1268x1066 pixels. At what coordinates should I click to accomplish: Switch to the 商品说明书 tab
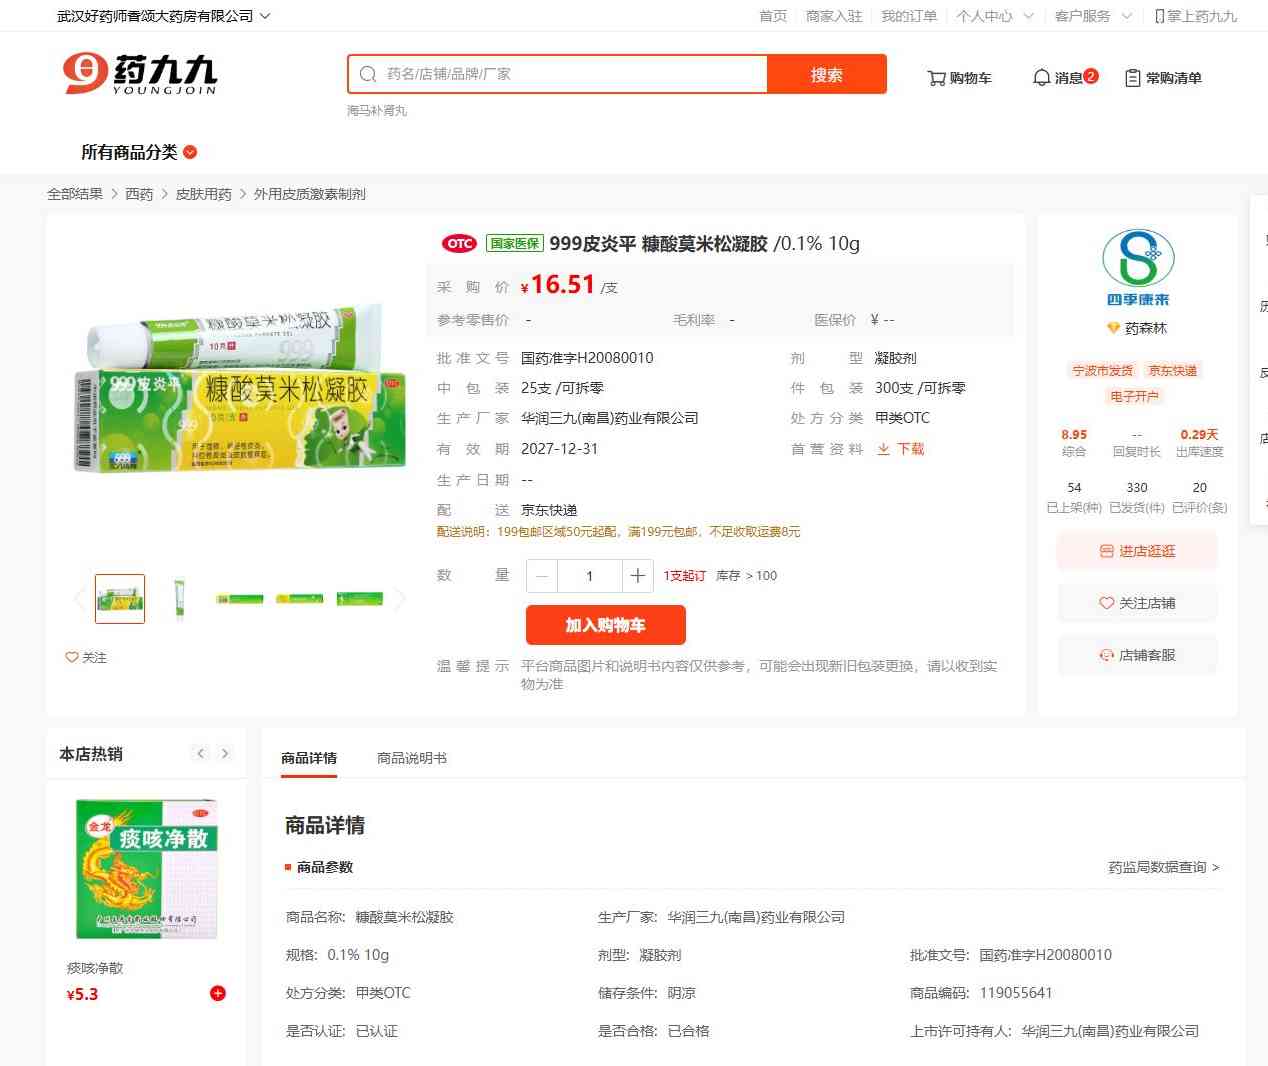pos(412,758)
